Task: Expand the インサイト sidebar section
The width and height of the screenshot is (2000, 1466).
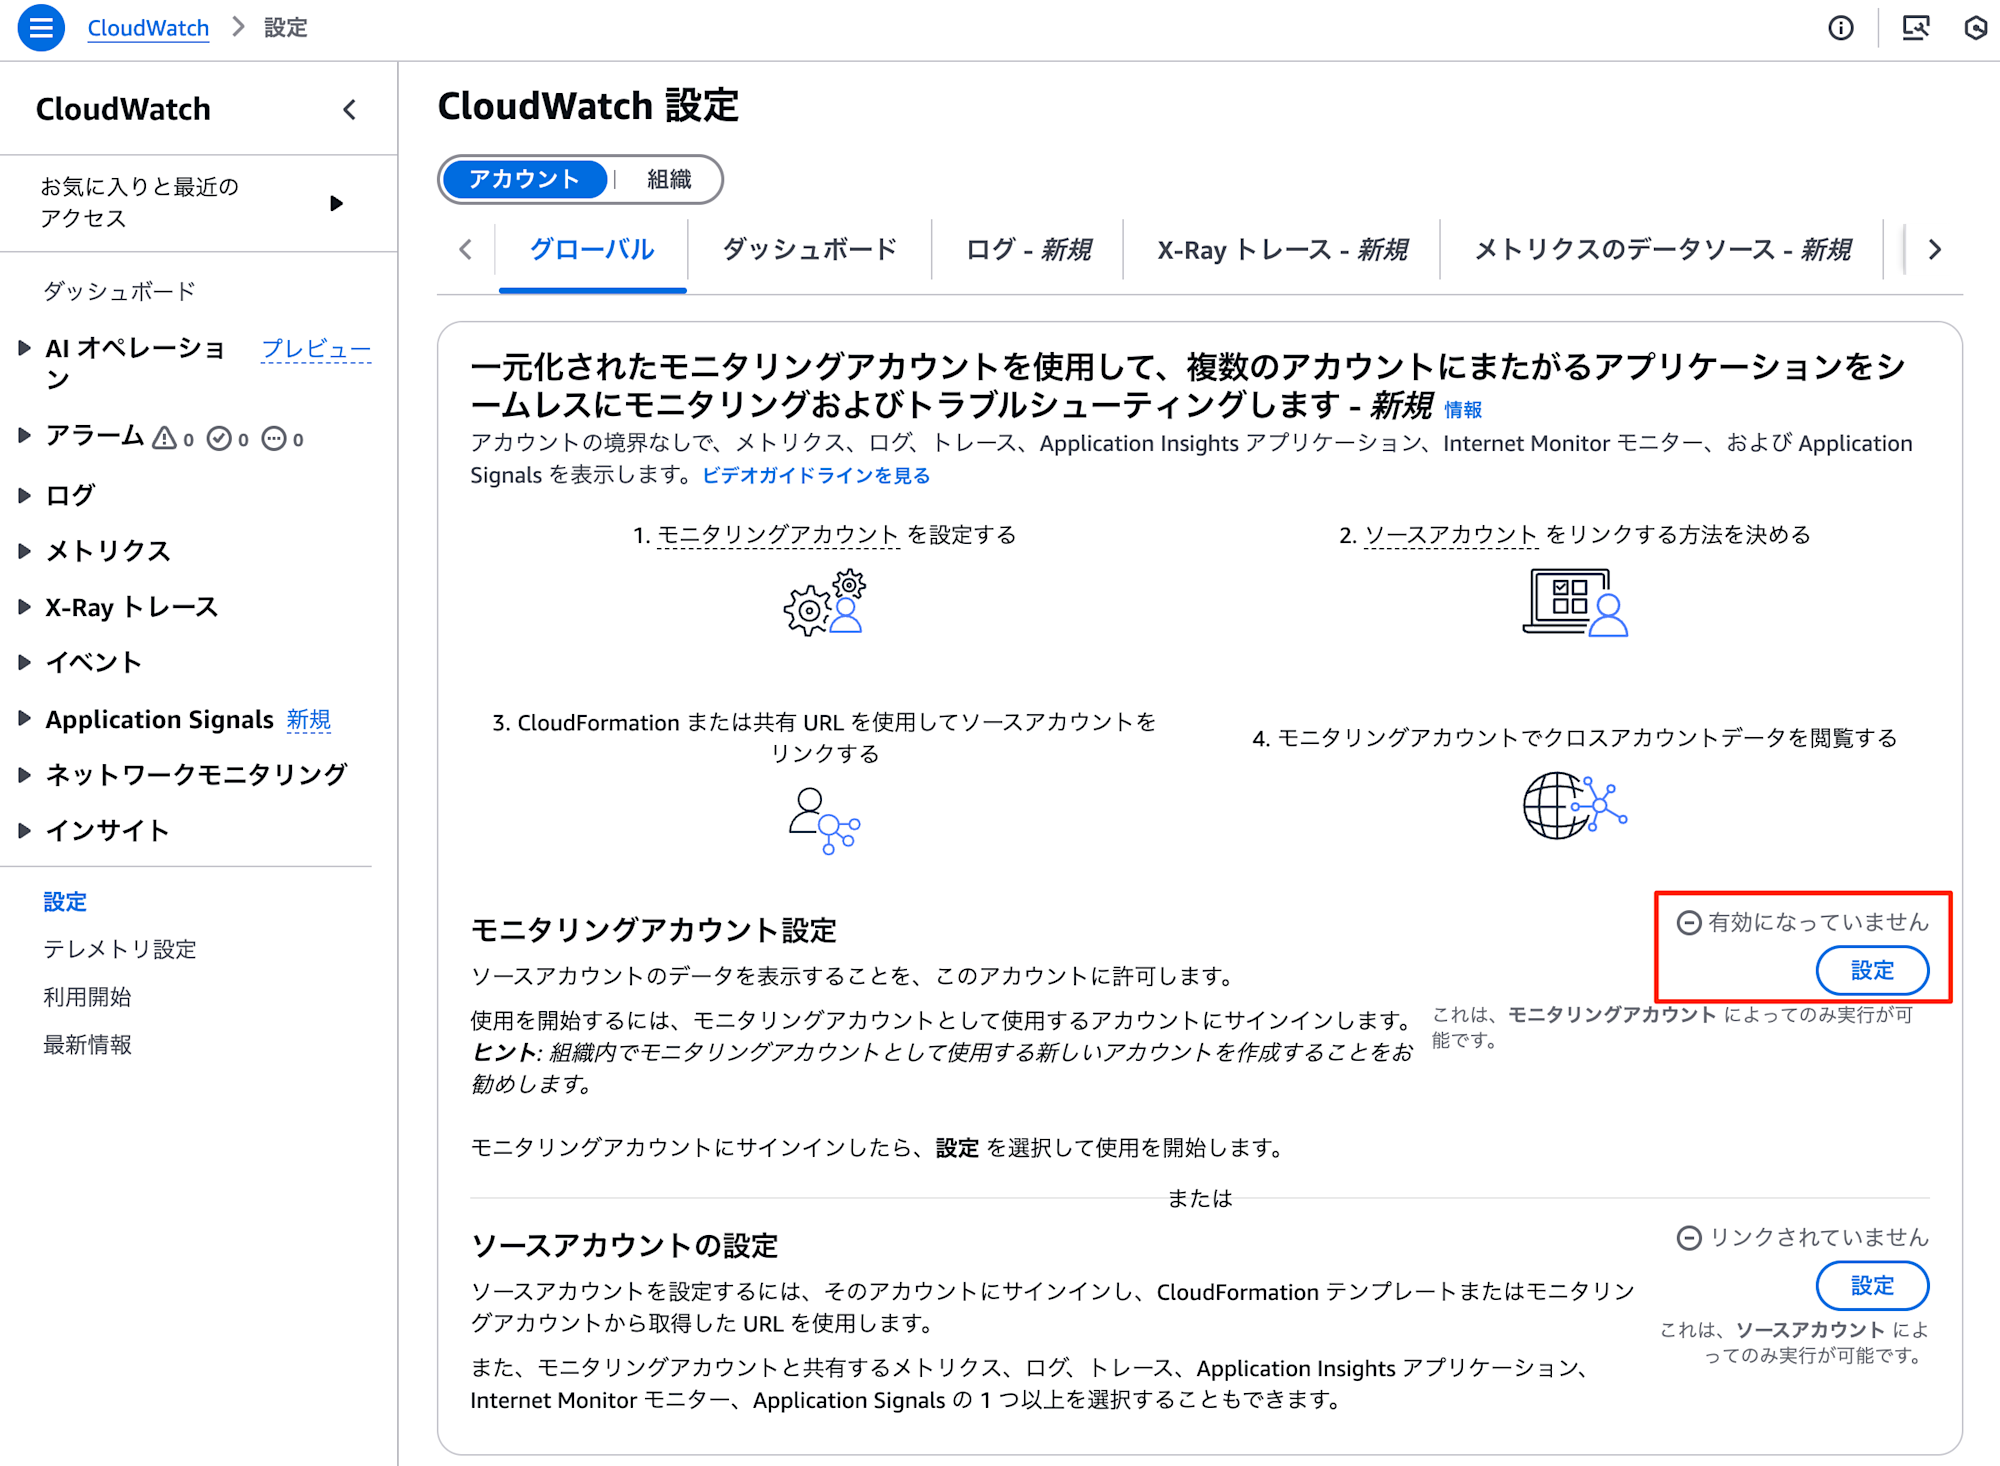Action: tap(25, 830)
